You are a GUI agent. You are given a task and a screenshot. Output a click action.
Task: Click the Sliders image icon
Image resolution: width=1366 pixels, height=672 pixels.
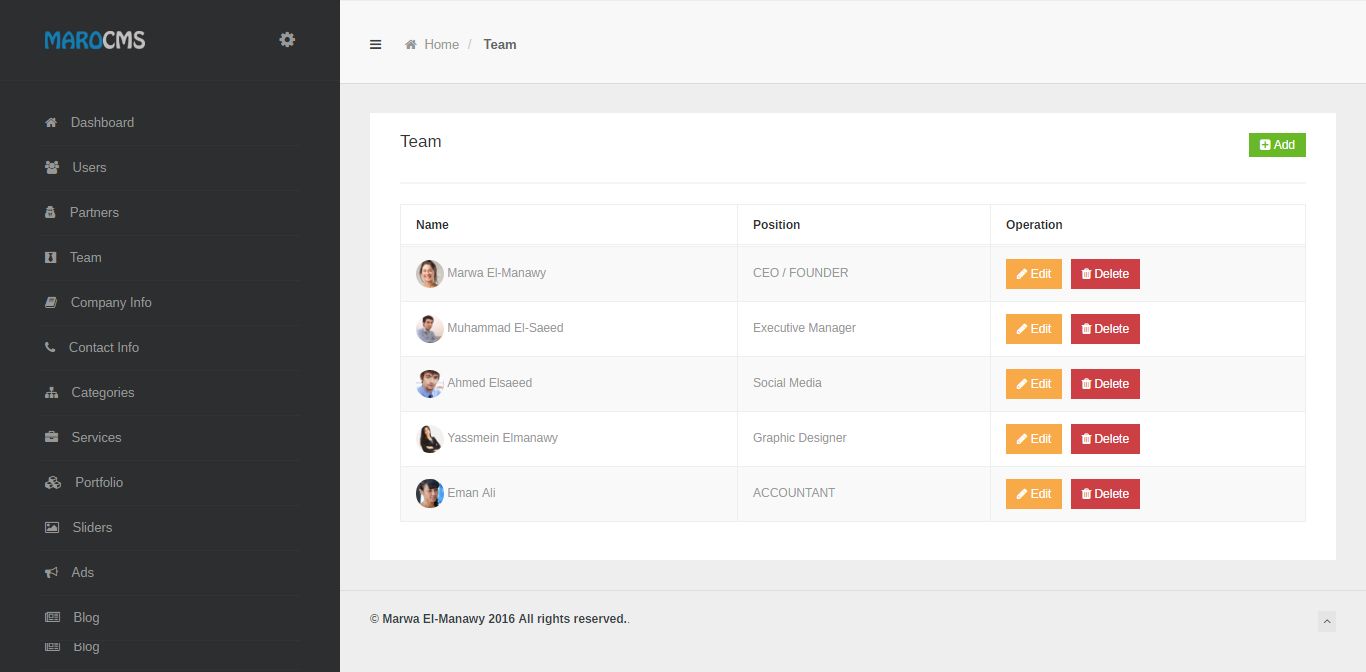point(52,527)
